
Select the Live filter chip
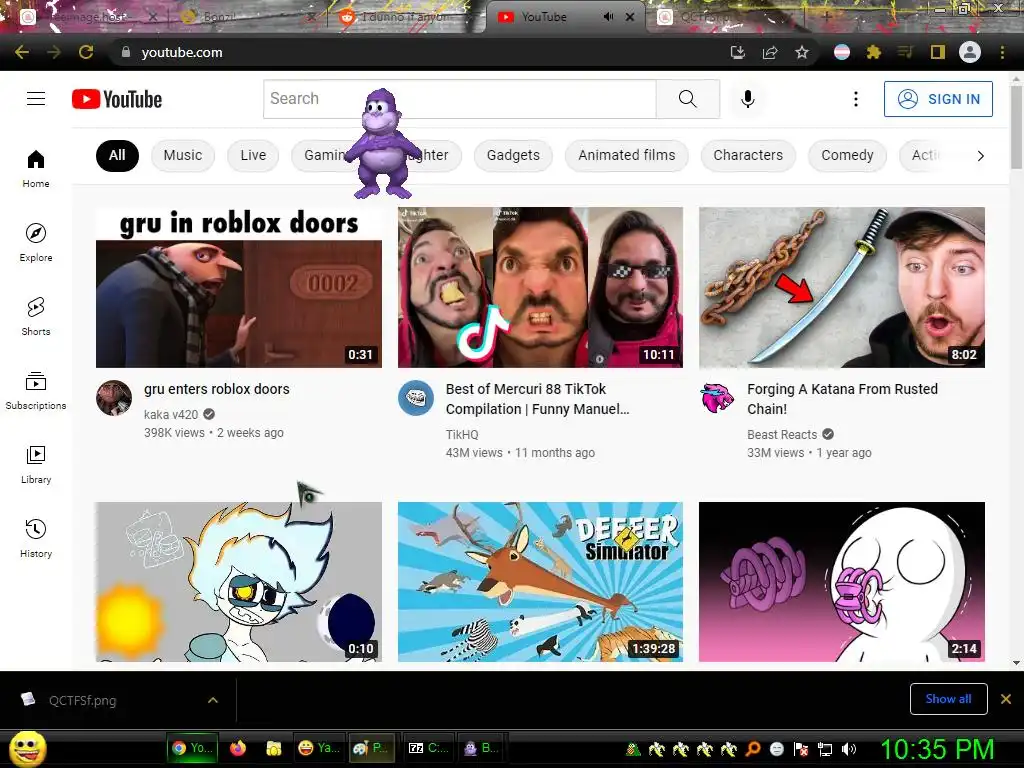253,155
